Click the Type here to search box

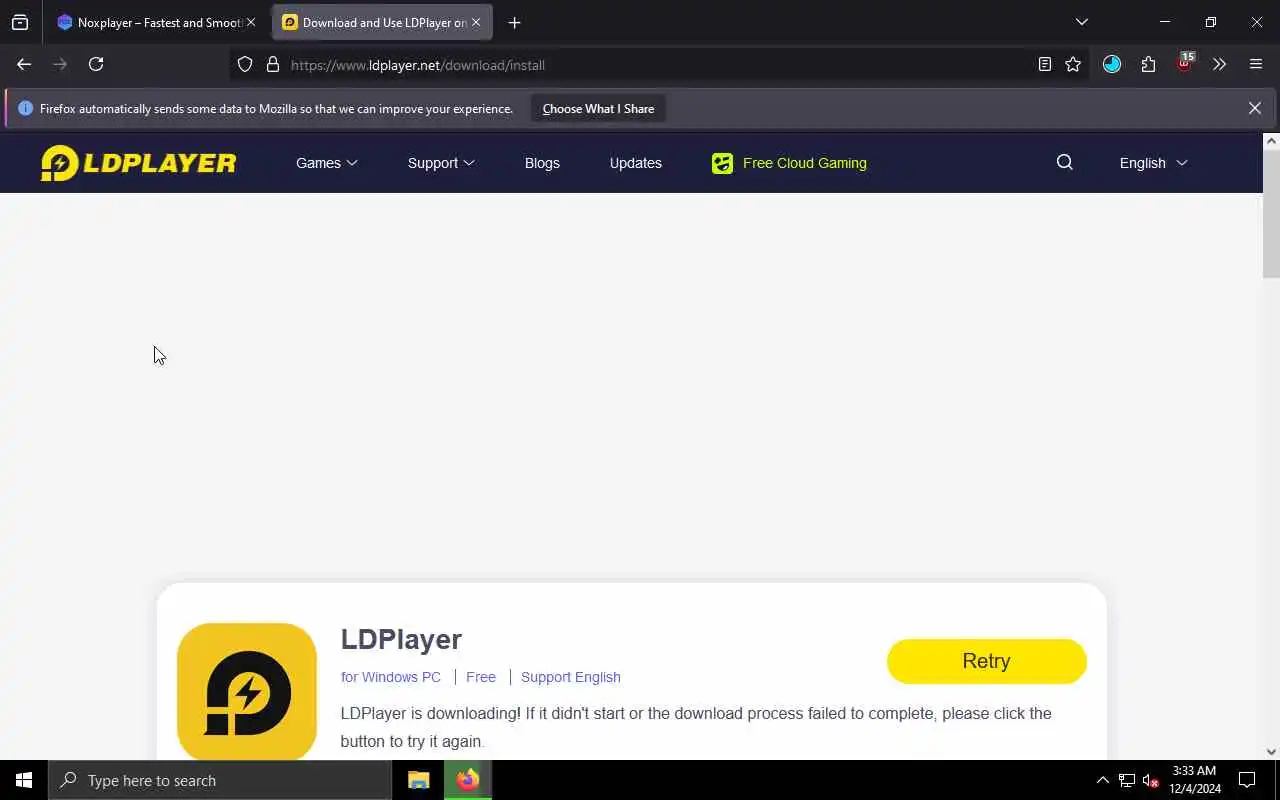click(x=220, y=780)
